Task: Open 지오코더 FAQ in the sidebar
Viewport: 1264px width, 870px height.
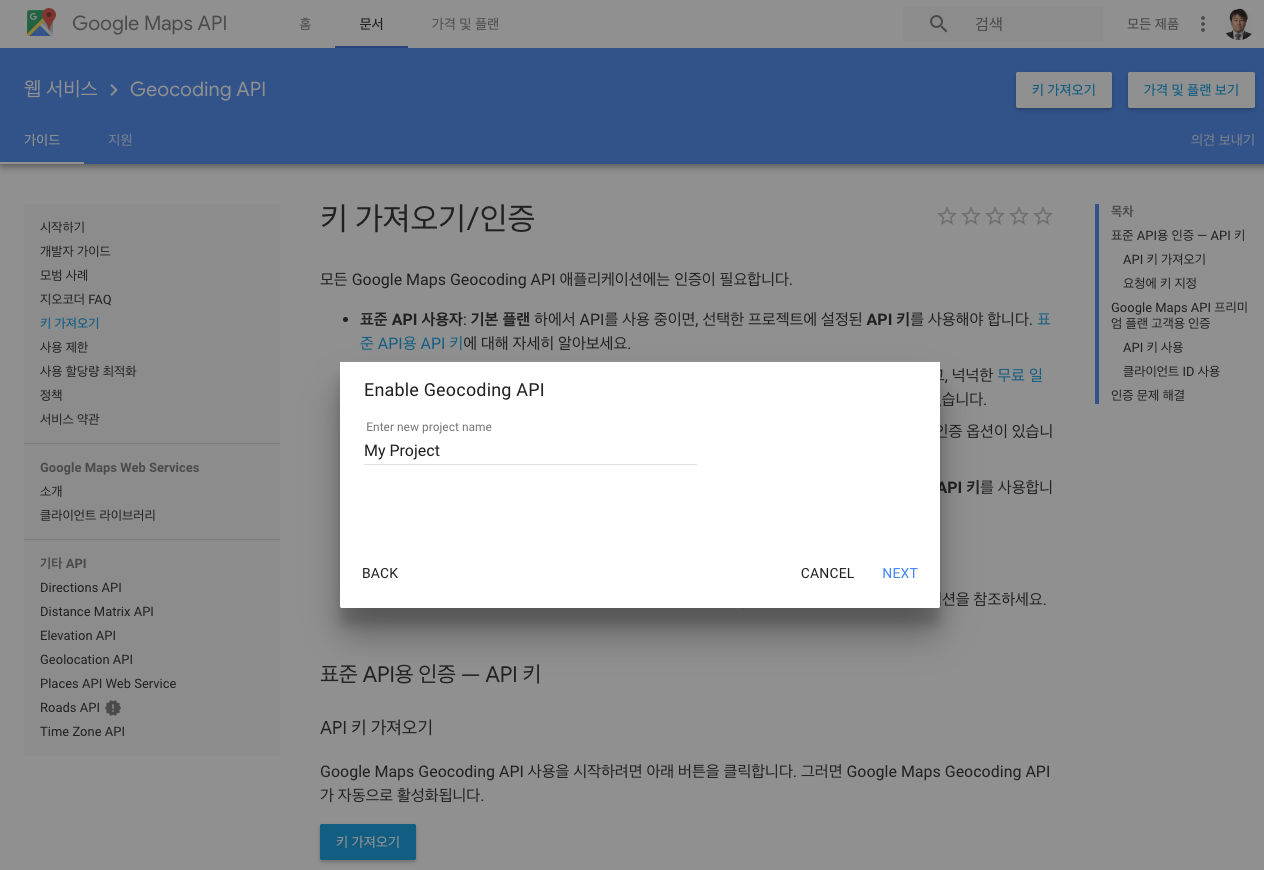Action: point(76,299)
